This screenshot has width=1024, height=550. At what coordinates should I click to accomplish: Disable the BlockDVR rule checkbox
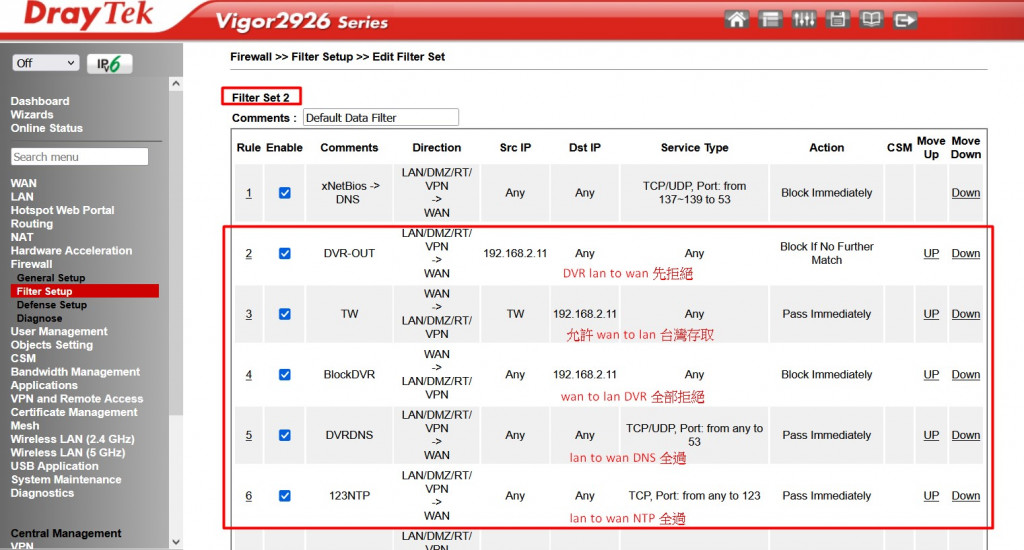coord(285,374)
